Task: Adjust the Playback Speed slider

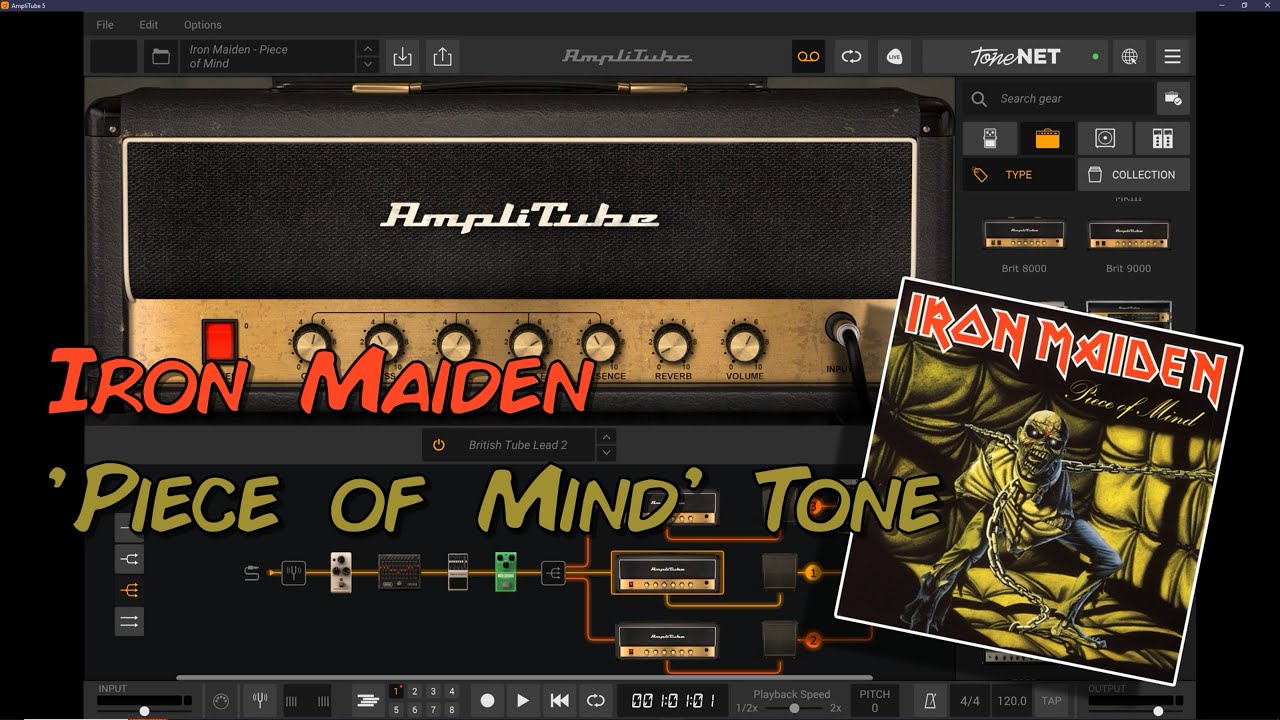Action: [793, 708]
